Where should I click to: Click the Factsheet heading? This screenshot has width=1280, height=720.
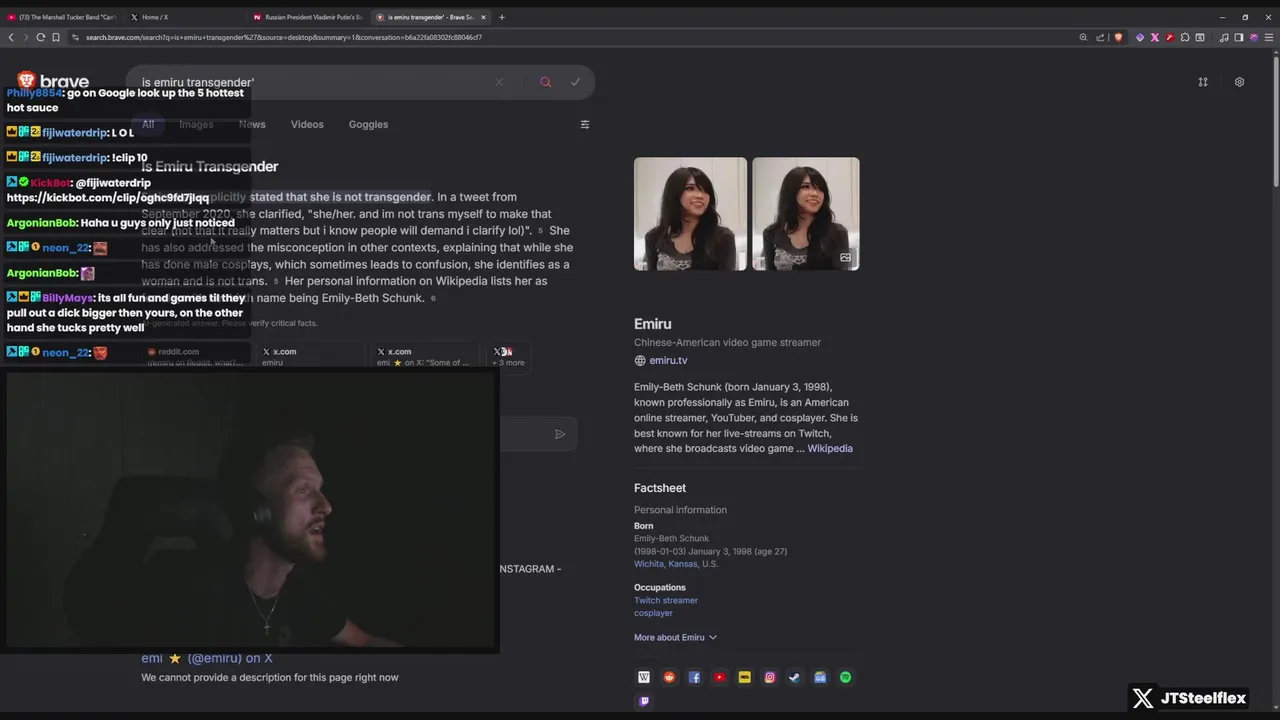(x=660, y=488)
